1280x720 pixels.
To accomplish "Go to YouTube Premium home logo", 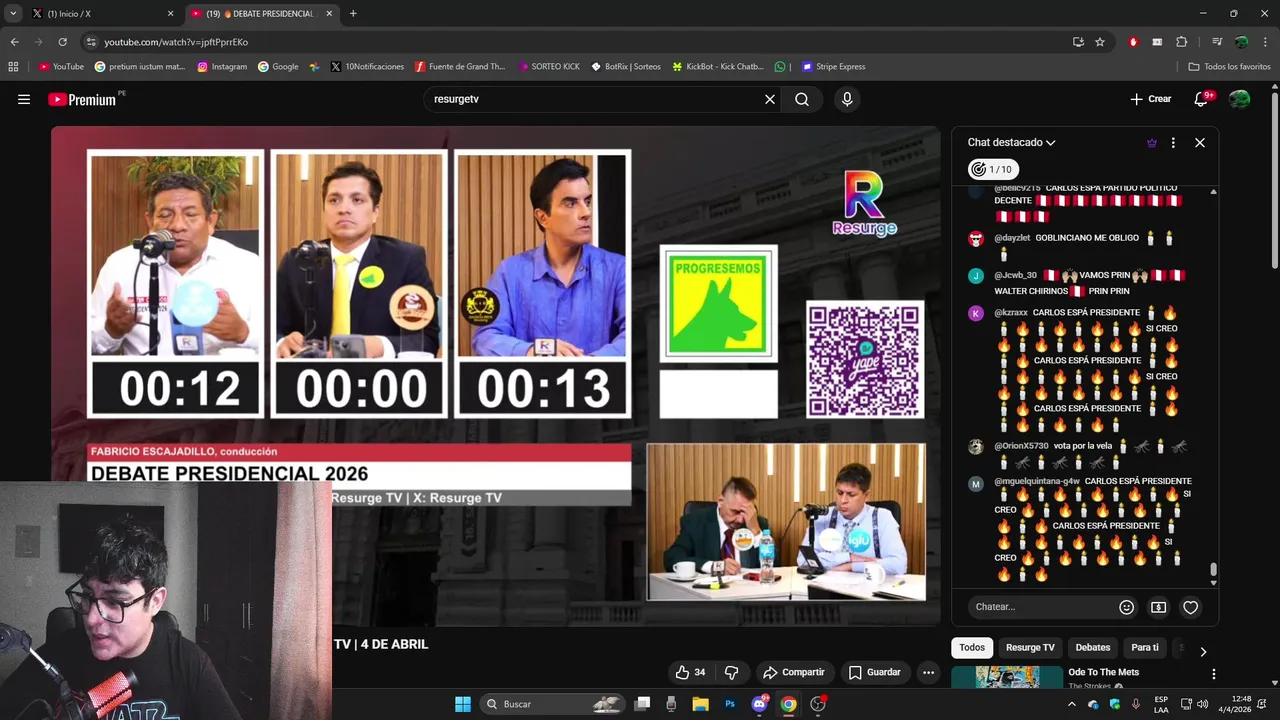I will [x=82, y=99].
